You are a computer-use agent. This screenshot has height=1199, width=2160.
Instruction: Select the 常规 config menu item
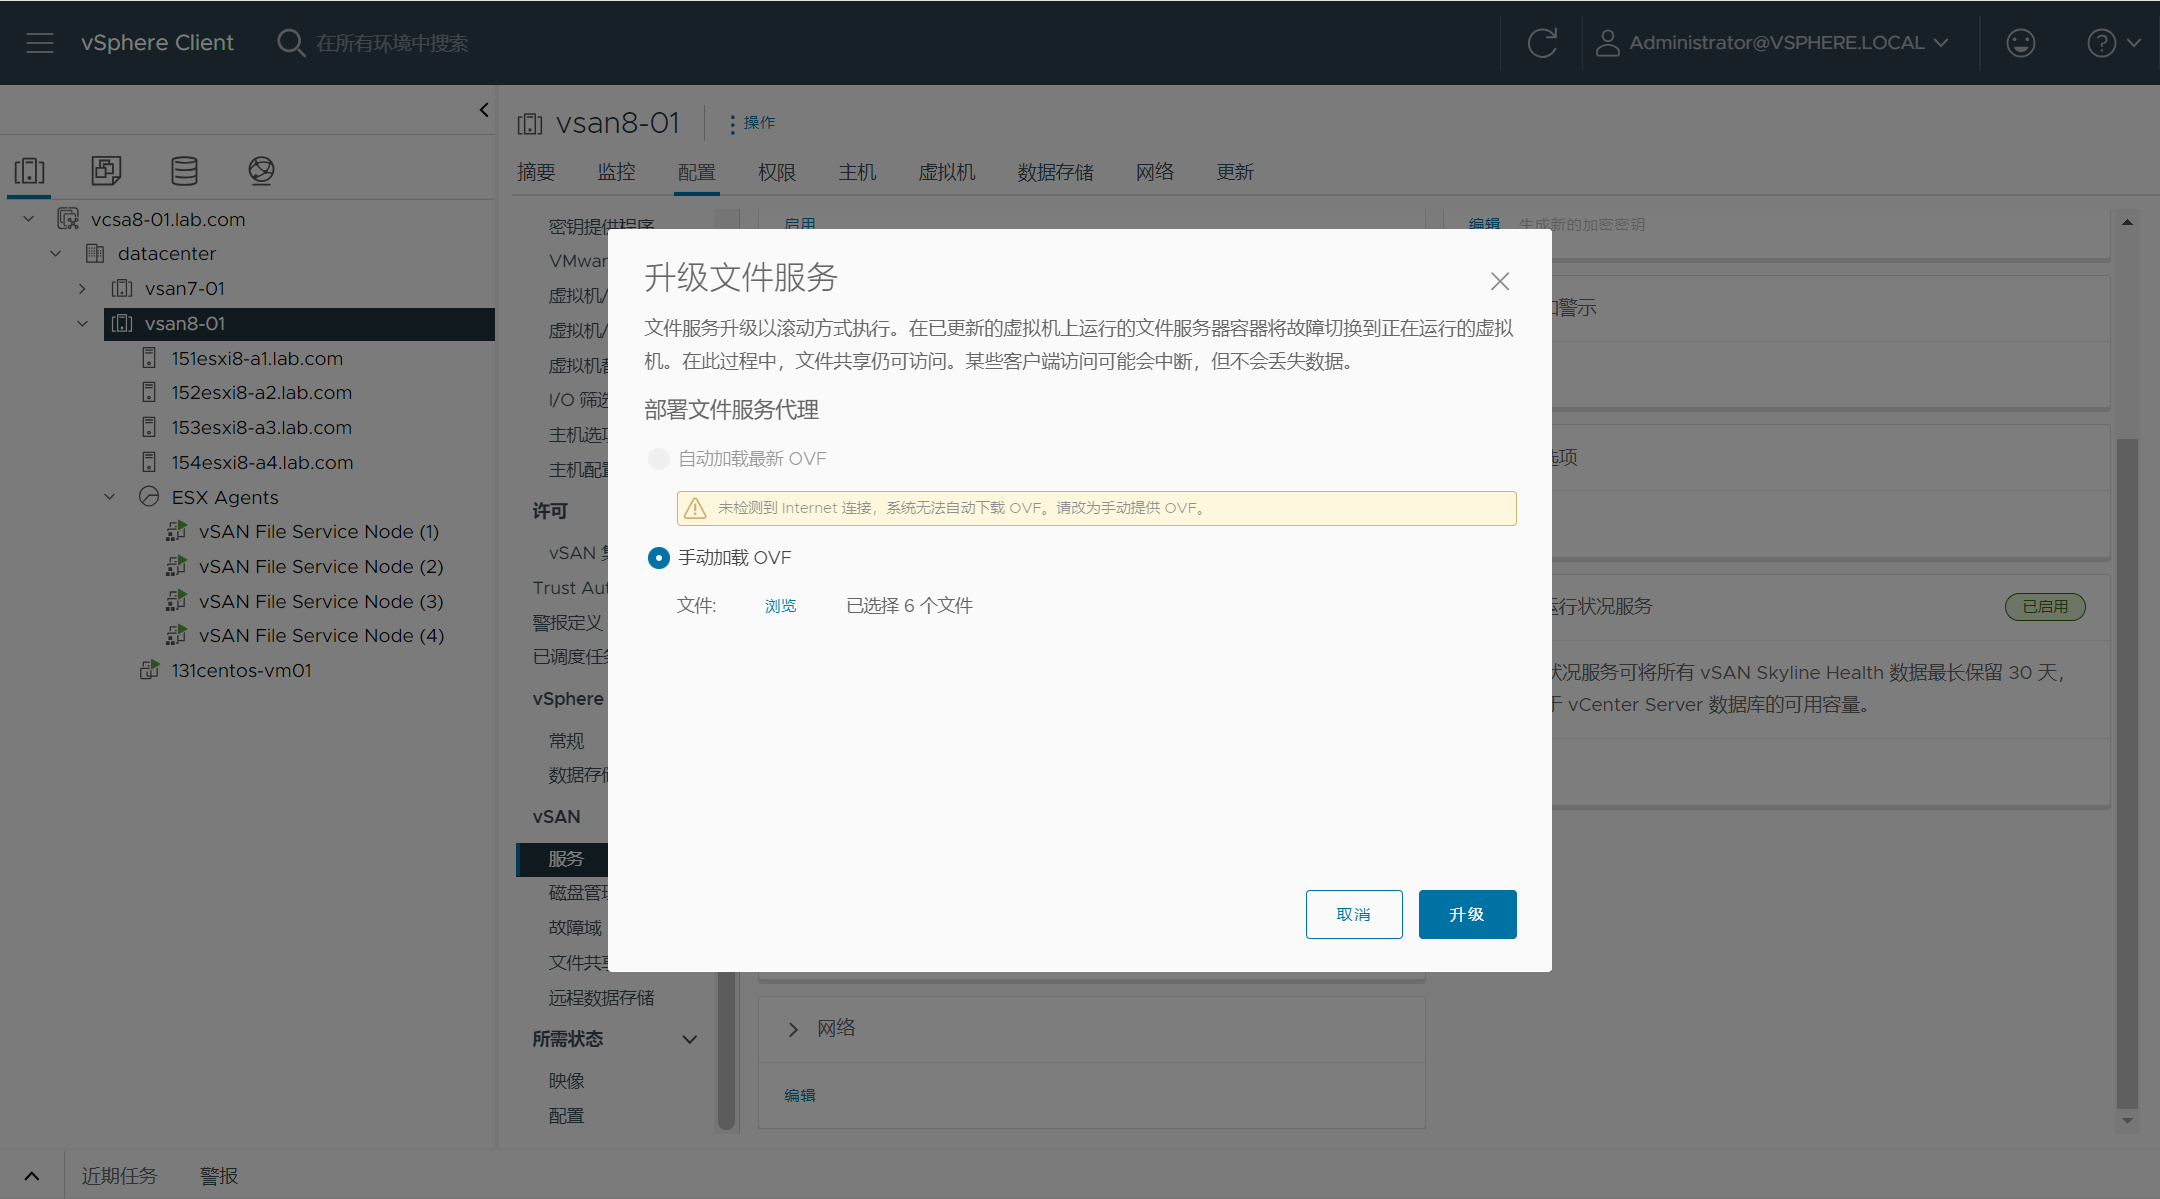pyautogui.click(x=566, y=741)
